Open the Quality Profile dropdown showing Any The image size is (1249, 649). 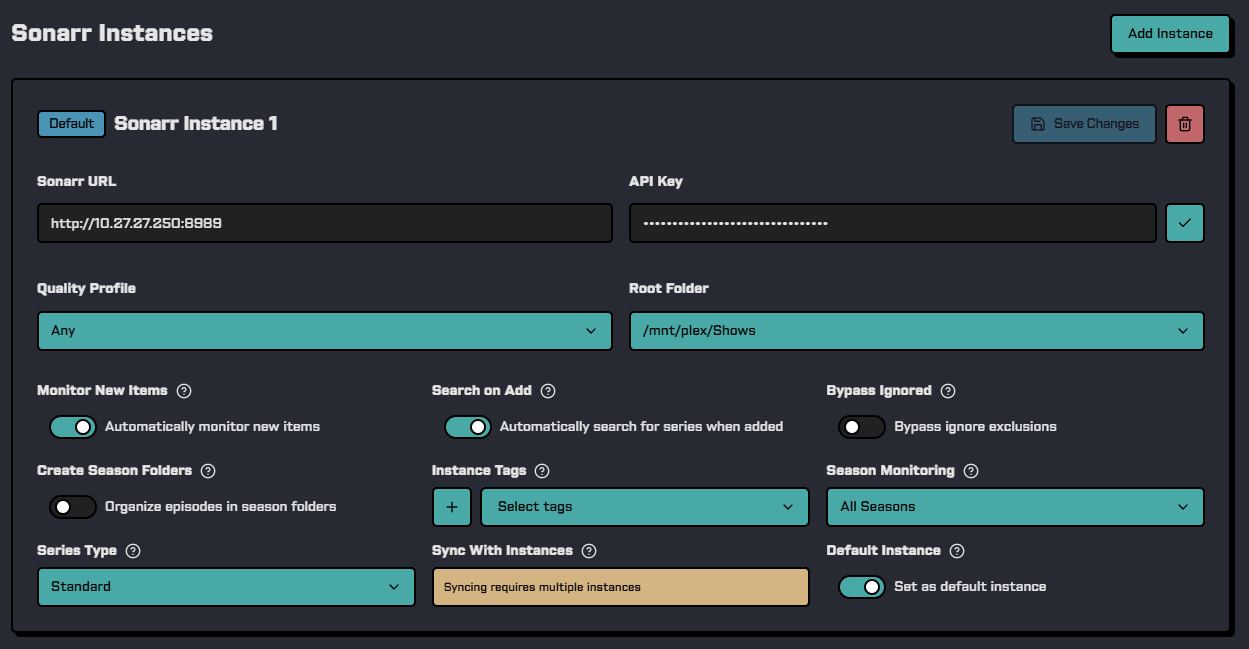pos(324,331)
